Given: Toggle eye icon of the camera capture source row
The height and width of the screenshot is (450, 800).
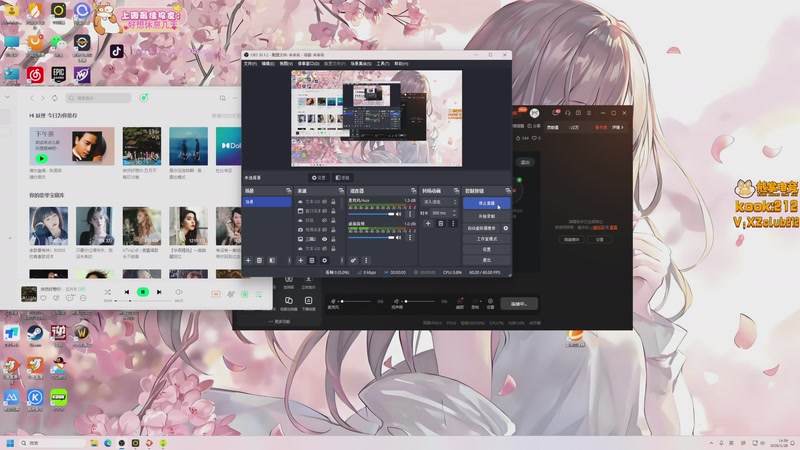Looking at the screenshot, I should [x=324, y=230].
